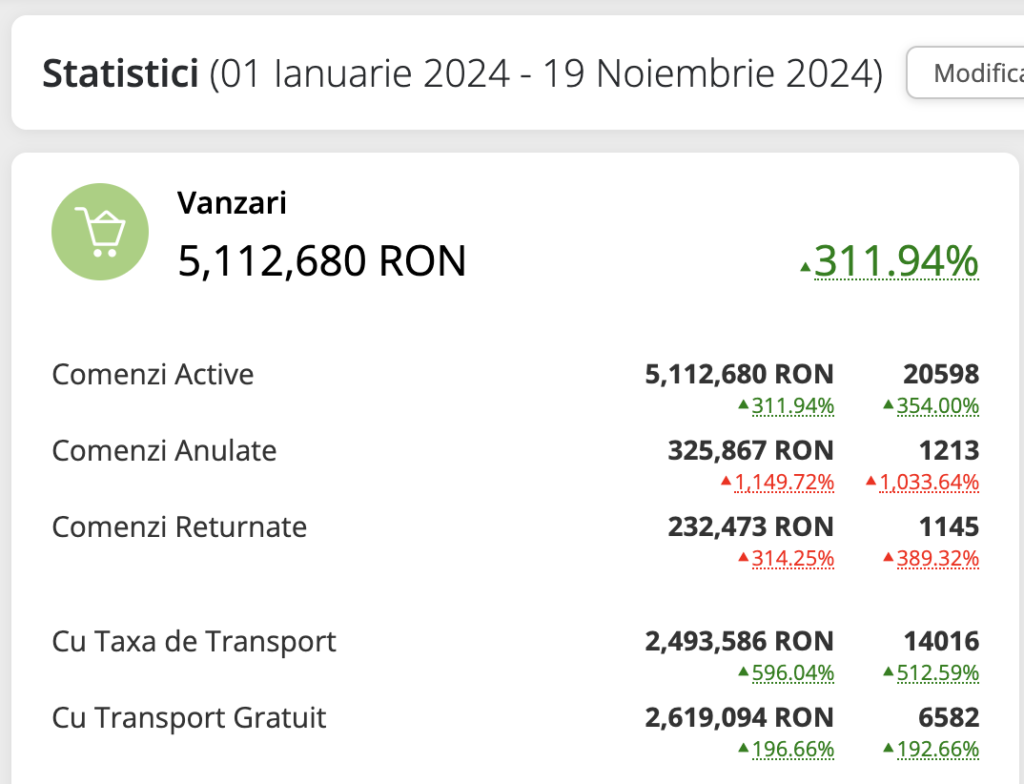Click the 311.94% link under Comenzi Active
The width and height of the screenshot is (1024, 784).
pyautogui.click(x=792, y=405)
